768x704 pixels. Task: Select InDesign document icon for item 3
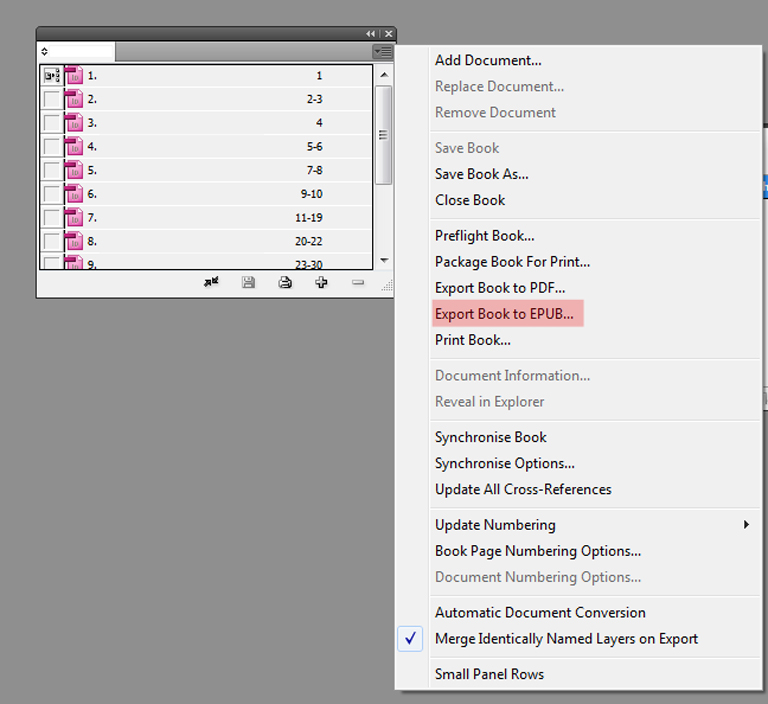click(x=74, y=122)
